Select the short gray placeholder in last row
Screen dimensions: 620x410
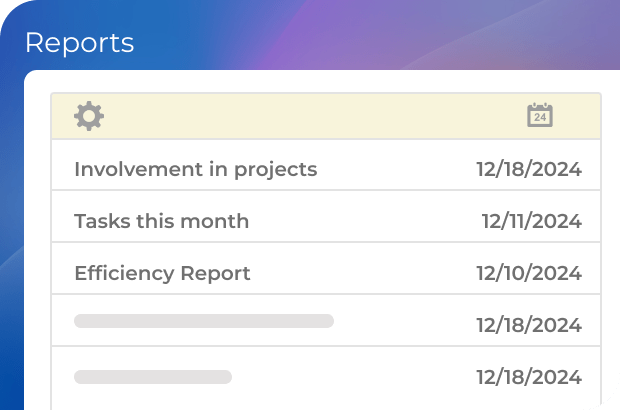[153, 377]
